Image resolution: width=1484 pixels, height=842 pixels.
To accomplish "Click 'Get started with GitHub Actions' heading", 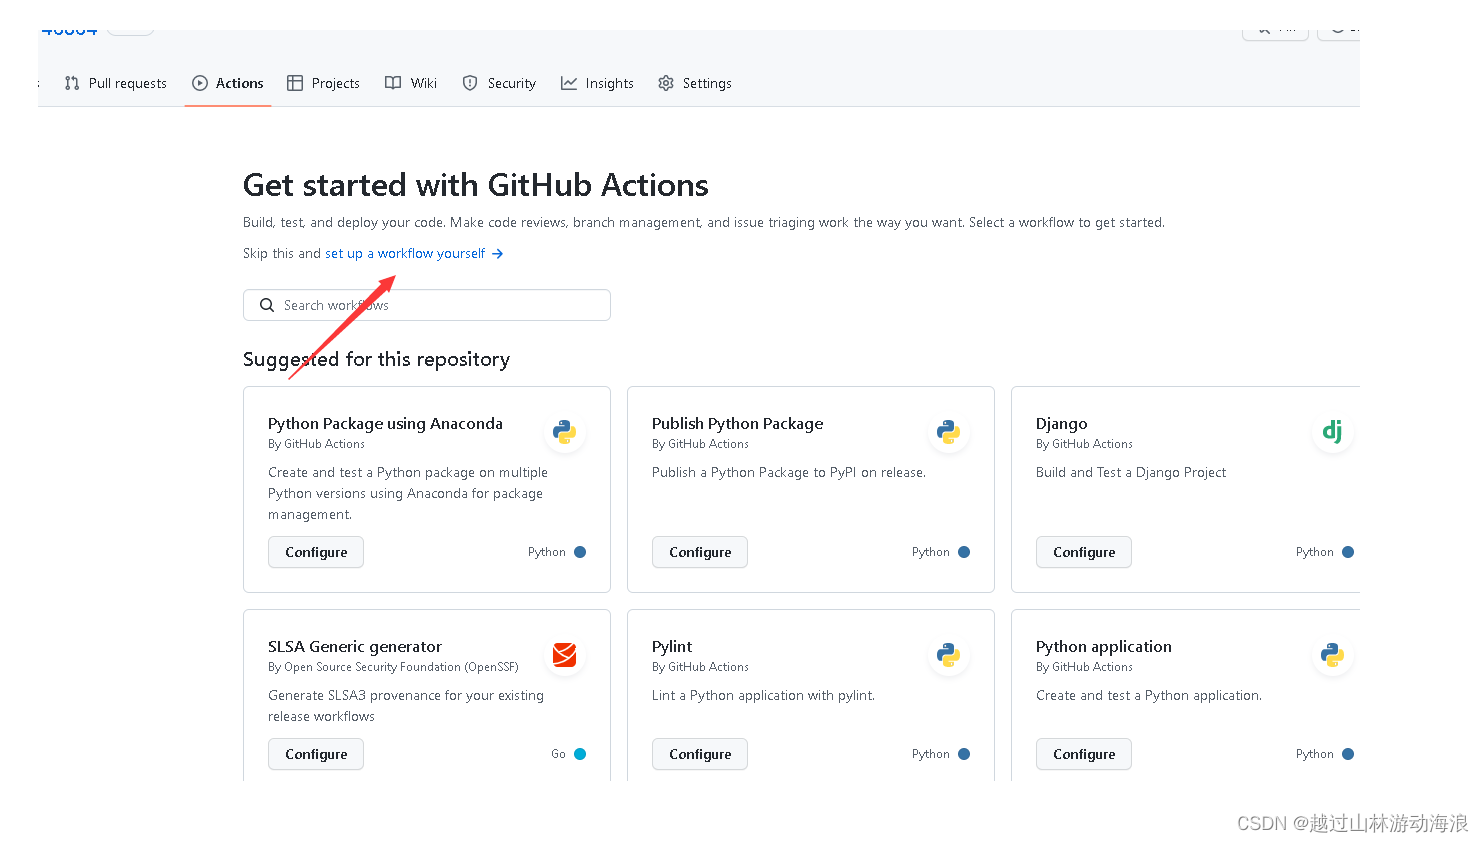I will tap(476, 185).
